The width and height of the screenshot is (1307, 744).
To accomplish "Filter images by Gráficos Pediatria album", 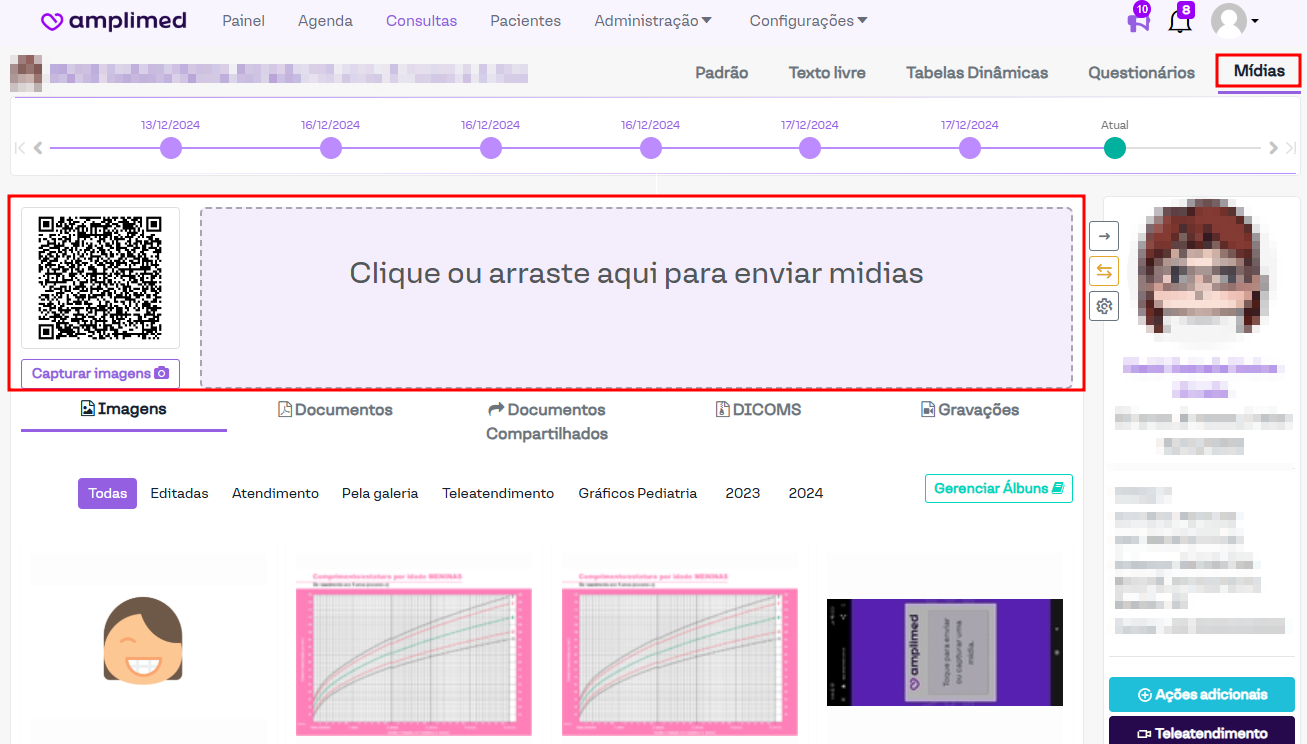I will (x=637, y=493).
